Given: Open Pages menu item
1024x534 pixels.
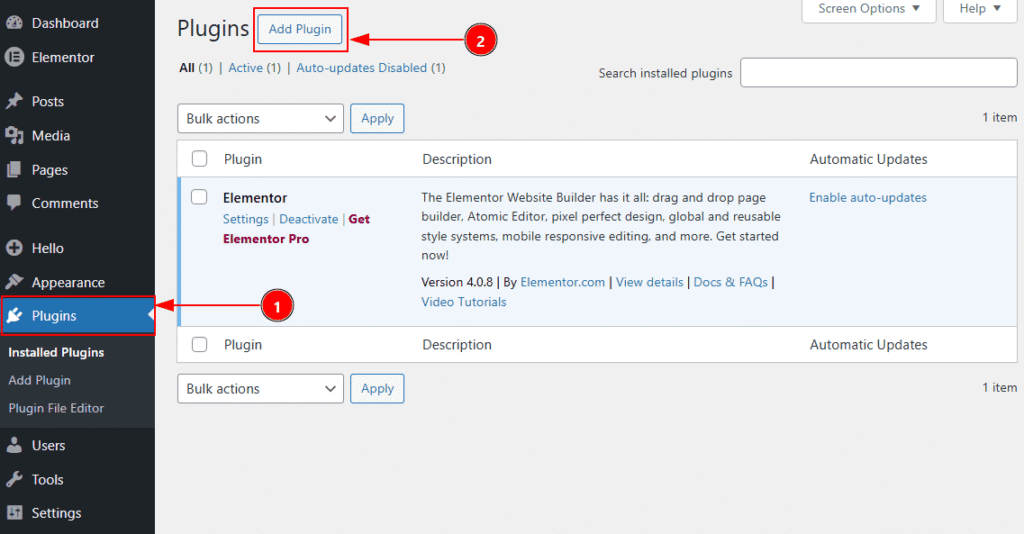Looking at the screenshot, I should pyautogui.click(x=50, y=170).
